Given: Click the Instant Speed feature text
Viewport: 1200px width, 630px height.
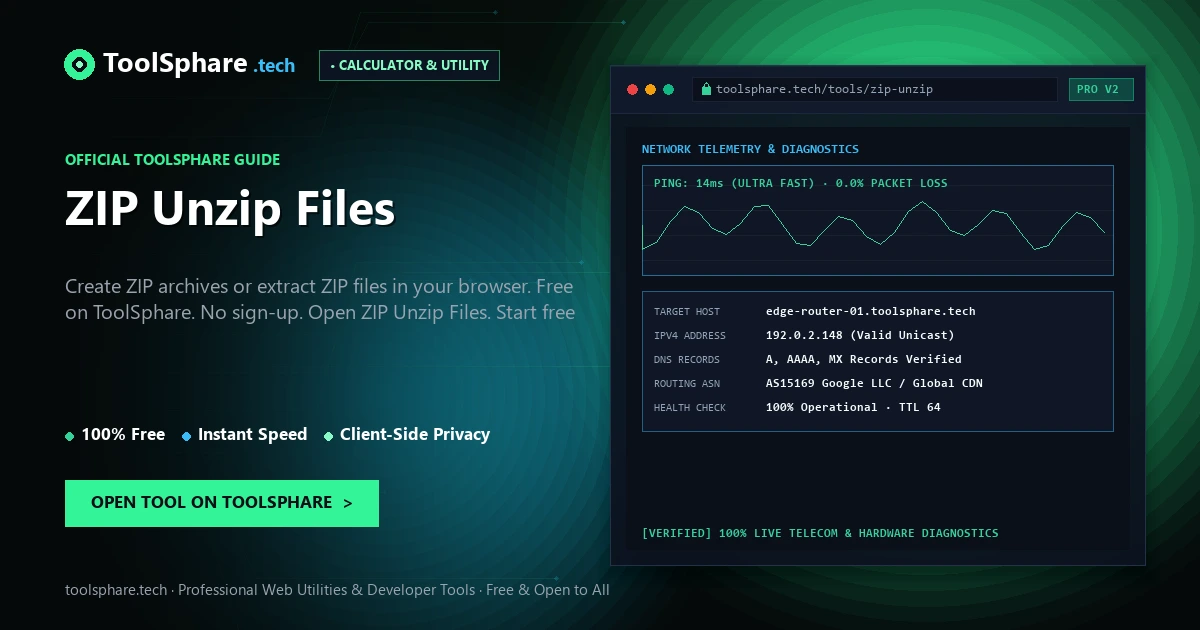Looking at the screenshot, I should (253, 434).
